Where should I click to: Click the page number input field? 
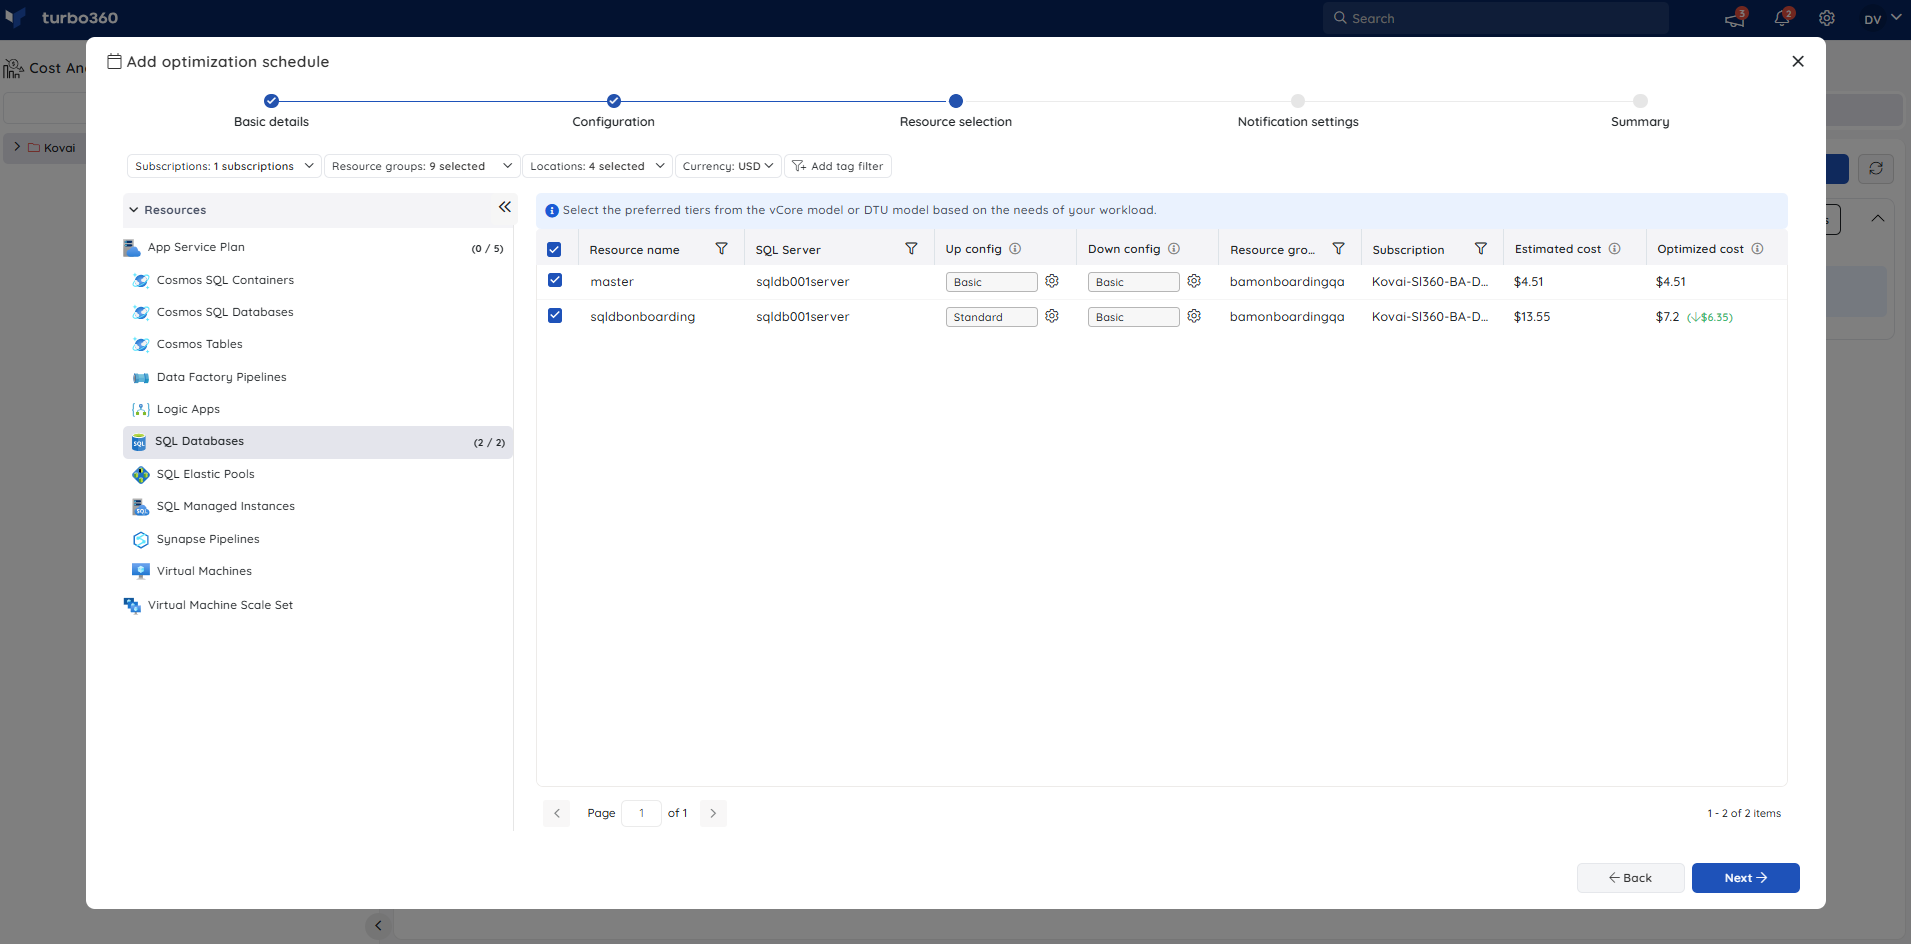tap(641, 813)
